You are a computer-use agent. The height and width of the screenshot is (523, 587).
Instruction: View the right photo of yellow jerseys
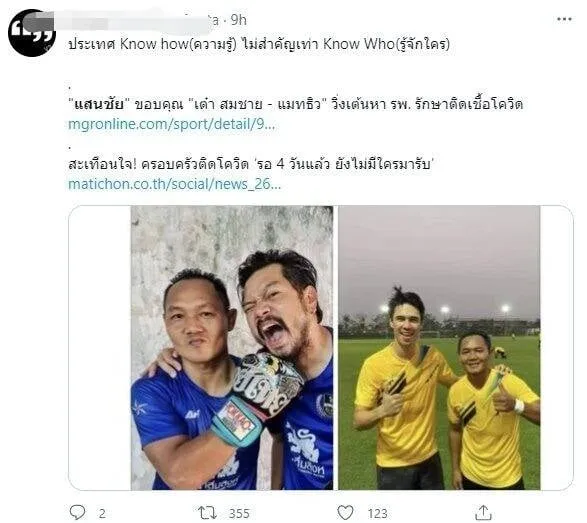tap(439, 347)
